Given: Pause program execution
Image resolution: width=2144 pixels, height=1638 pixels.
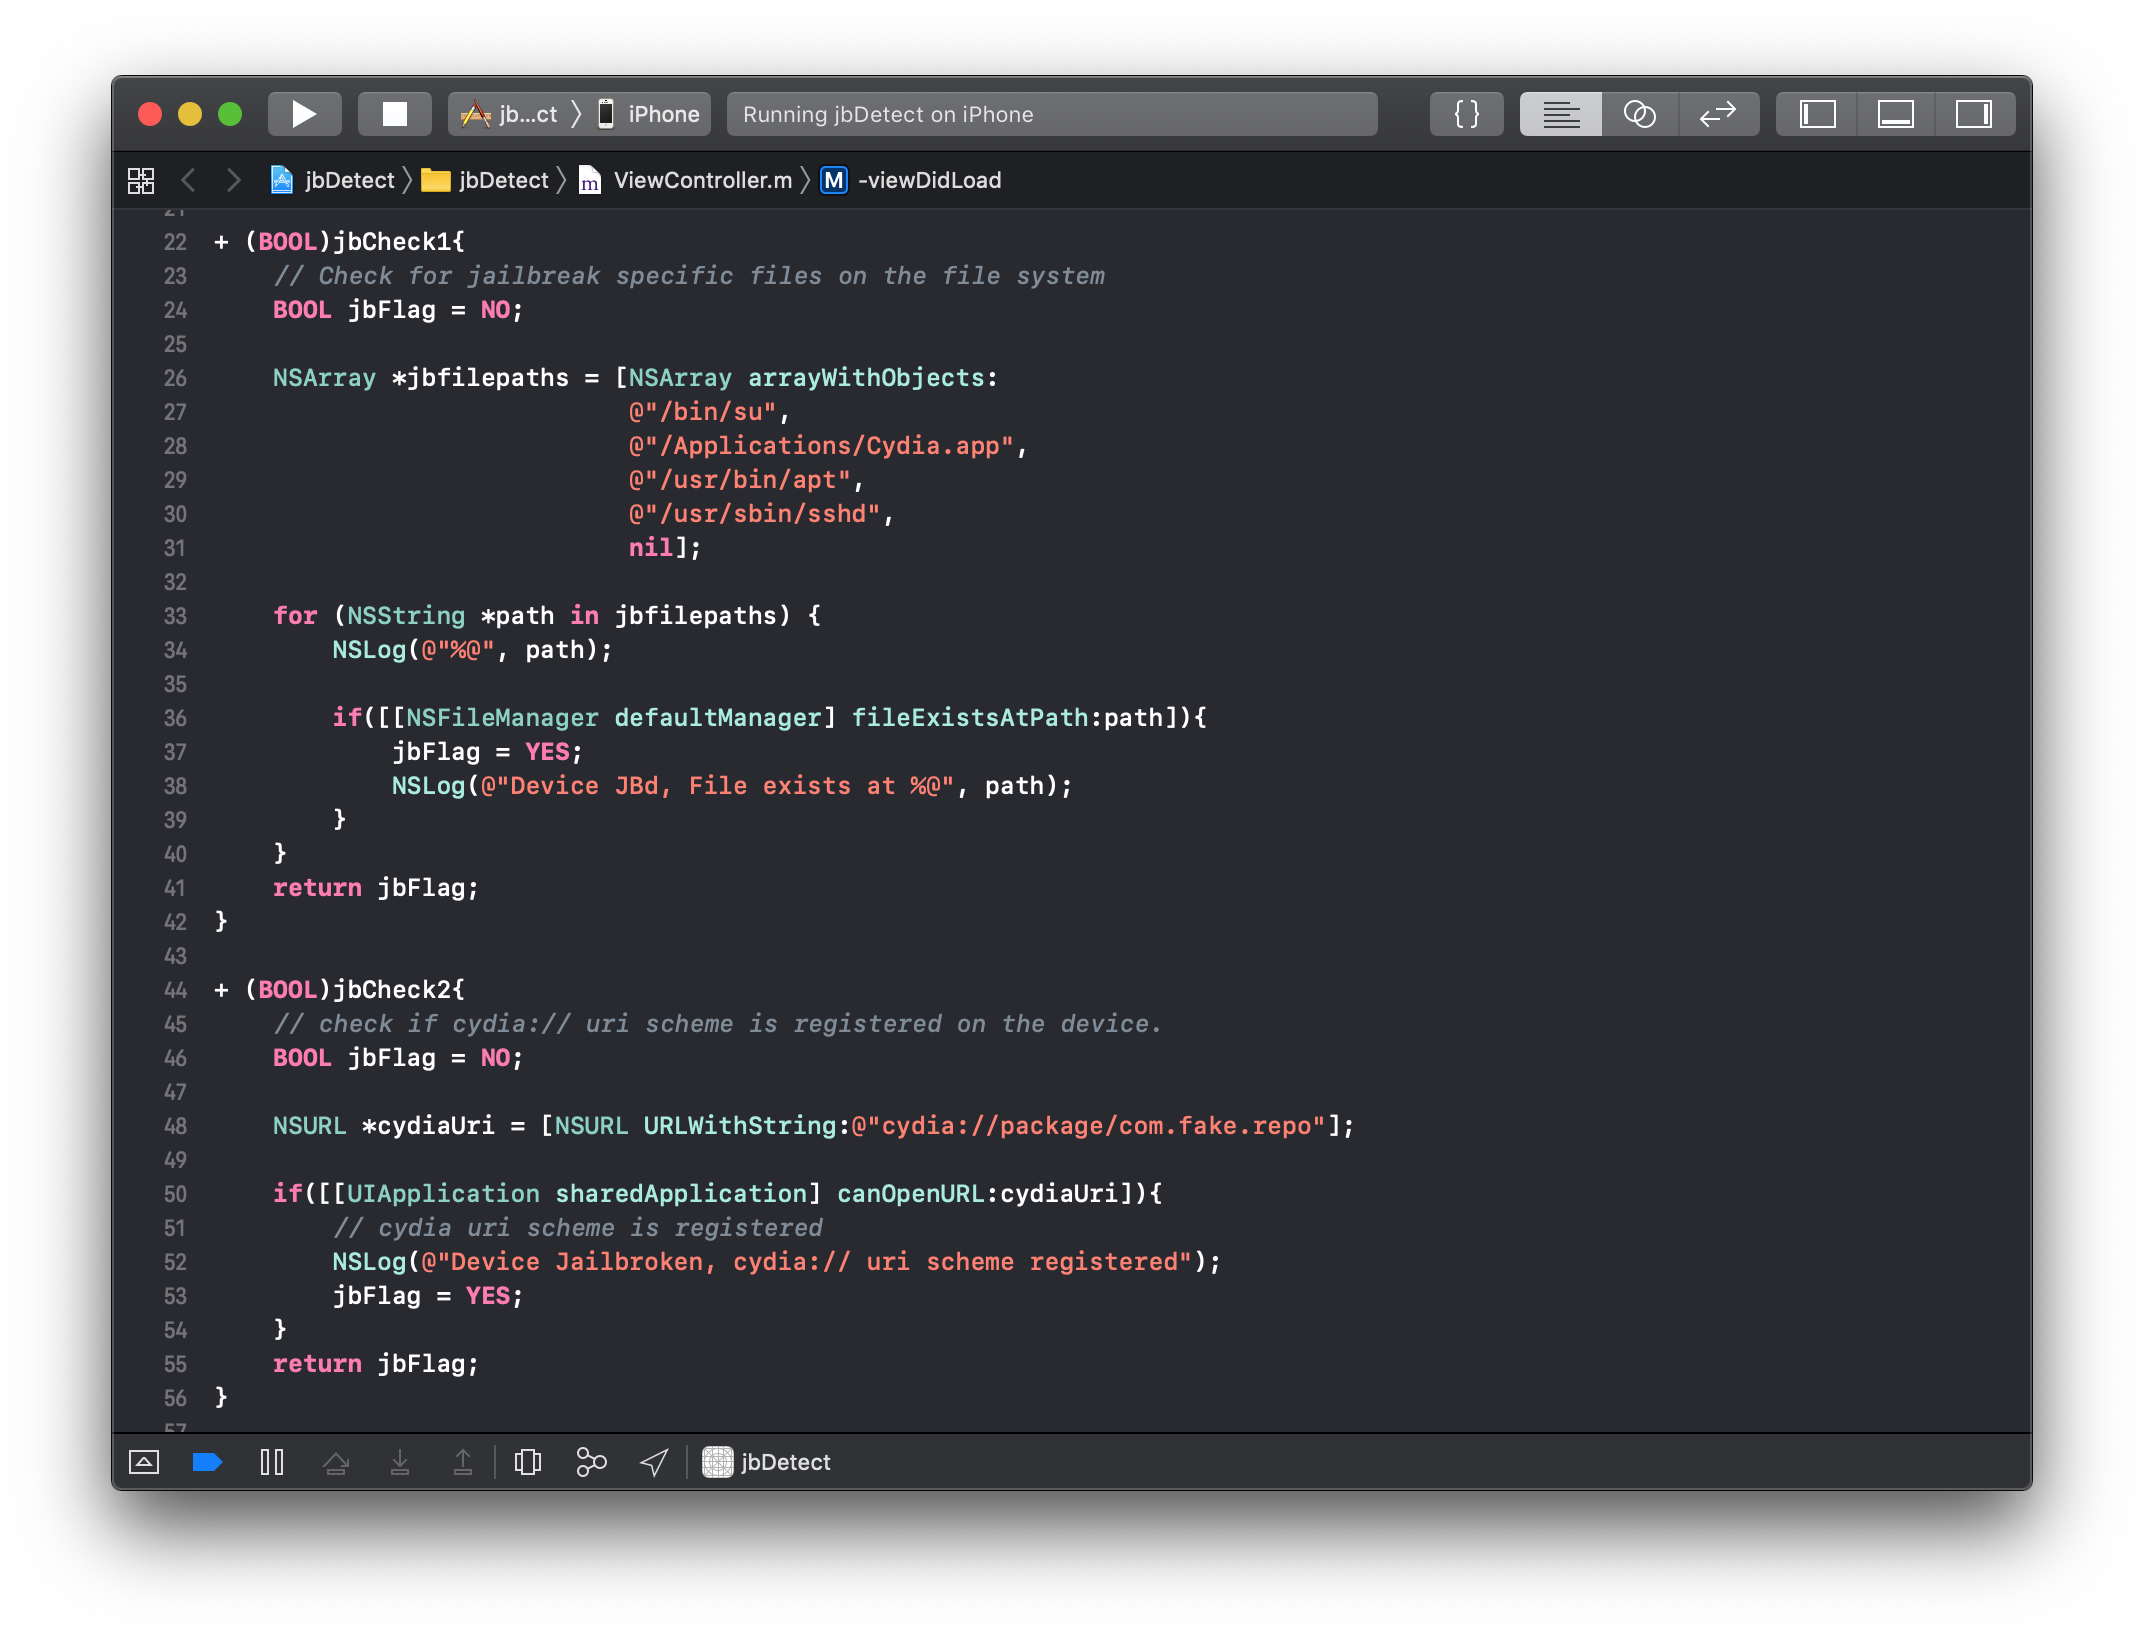Looking at the screenshot, I should [272, 1462].
